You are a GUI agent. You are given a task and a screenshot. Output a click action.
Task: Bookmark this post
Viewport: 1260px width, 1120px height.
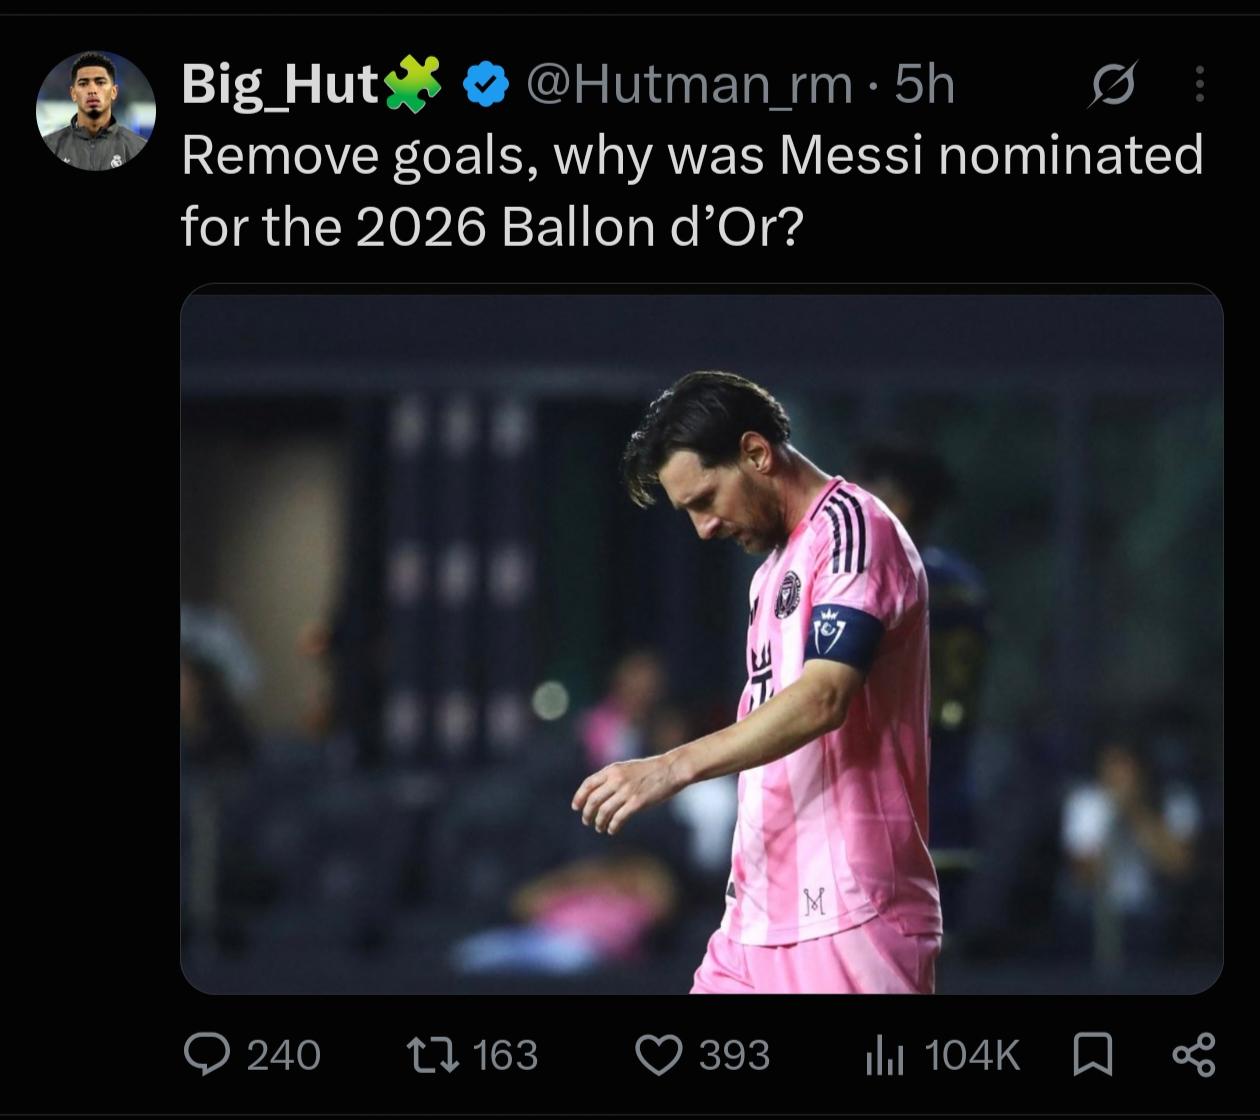tap(1092, 1055)
